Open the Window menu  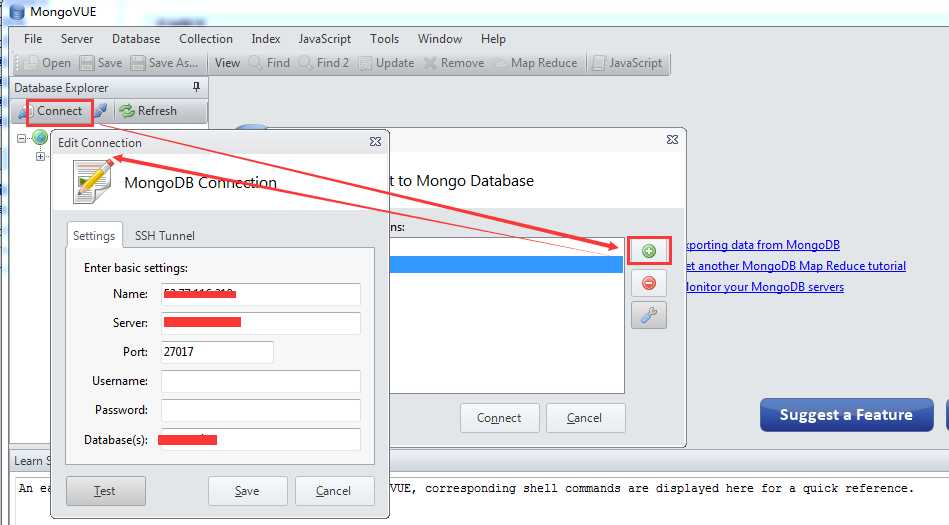coord(440,39)
